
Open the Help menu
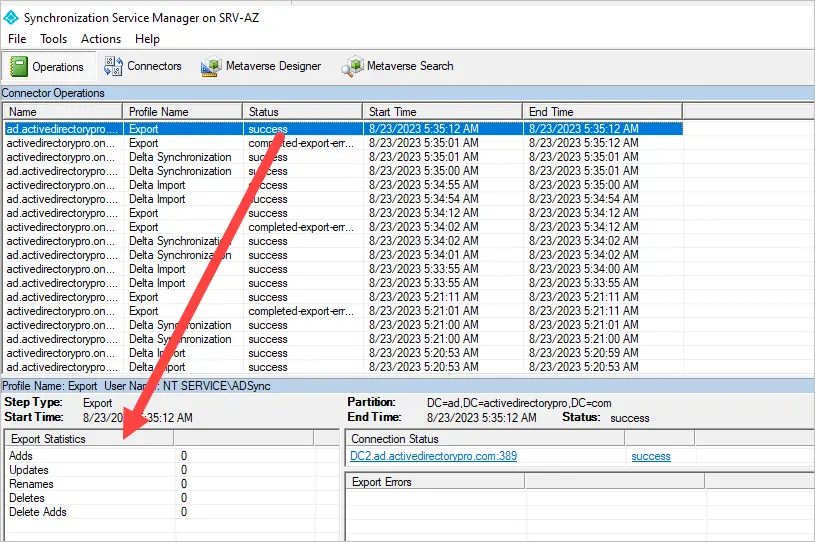tap(147, 39)
